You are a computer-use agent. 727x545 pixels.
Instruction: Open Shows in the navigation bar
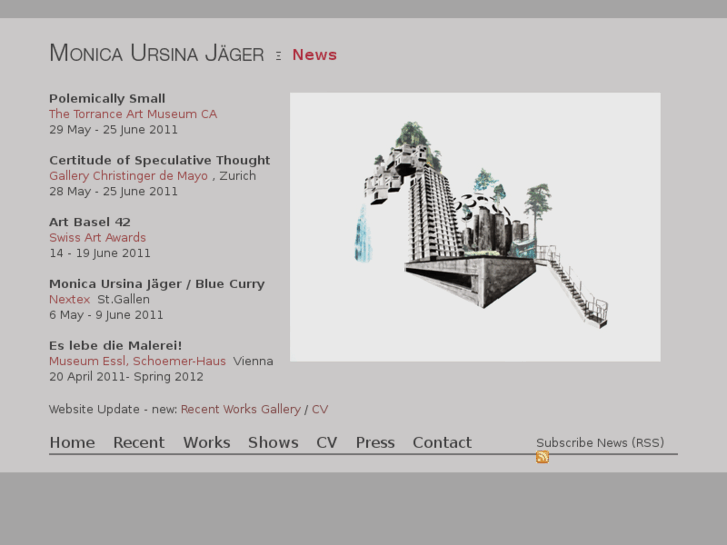[x=273, y=442]
